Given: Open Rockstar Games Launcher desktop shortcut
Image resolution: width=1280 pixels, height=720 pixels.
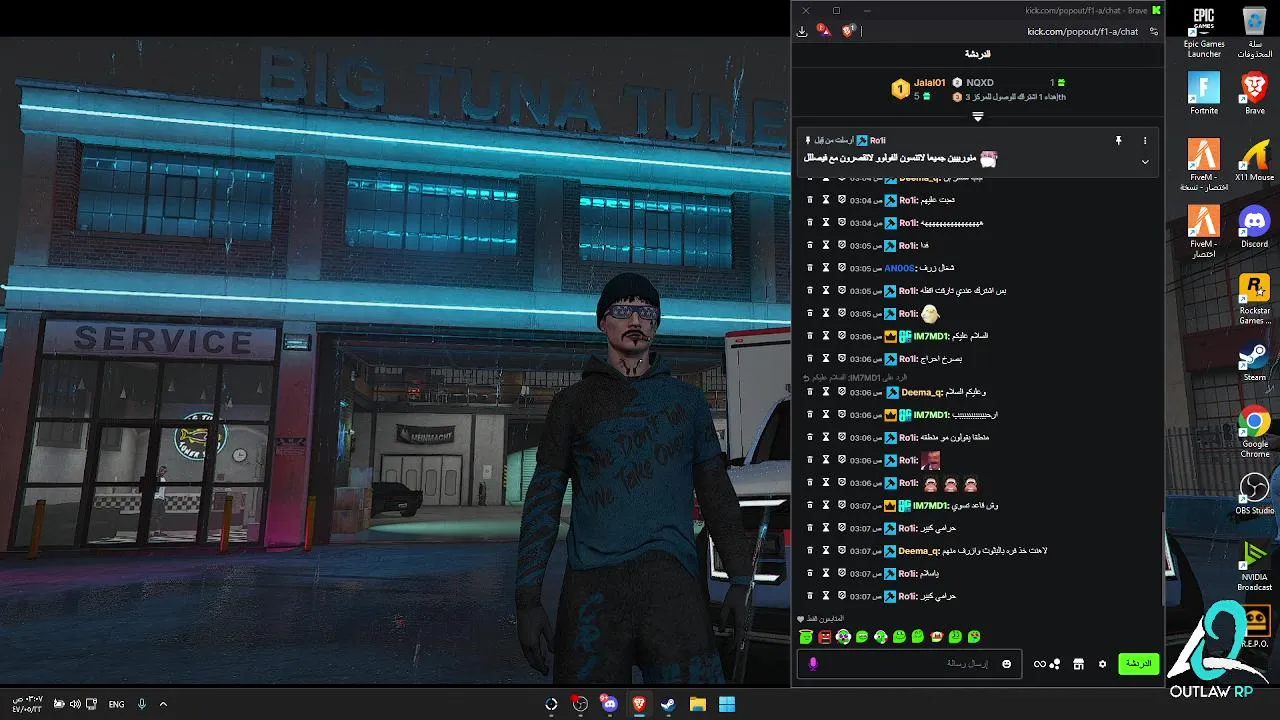Looking at the screenshot, I should coord(1254,299).
